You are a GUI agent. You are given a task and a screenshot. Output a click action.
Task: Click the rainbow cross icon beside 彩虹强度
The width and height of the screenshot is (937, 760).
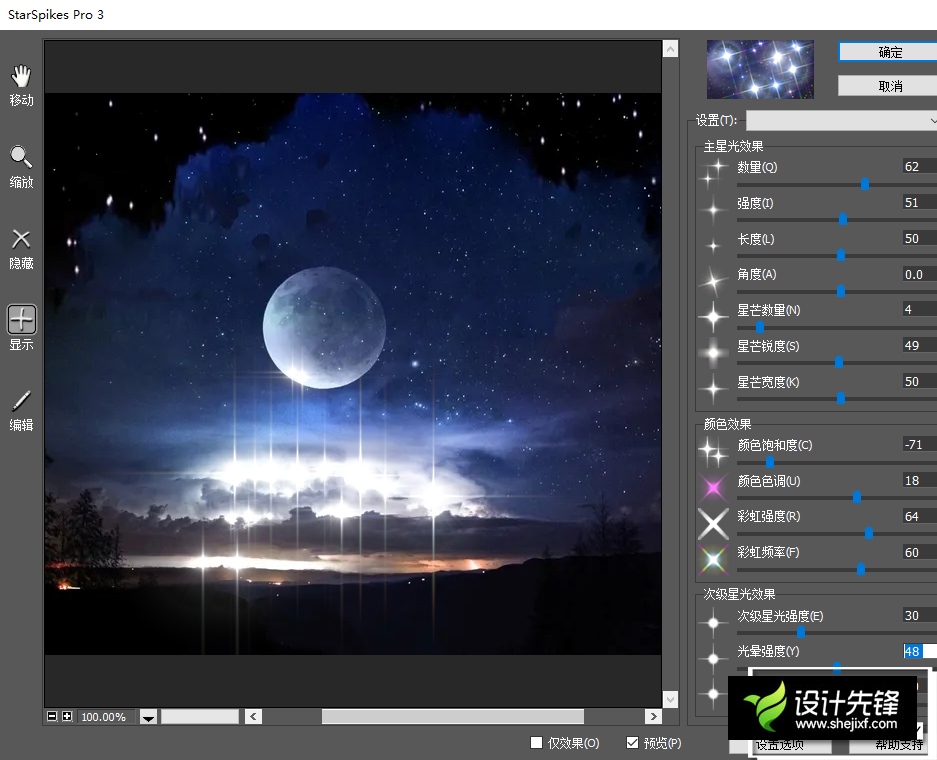(713, 524)
